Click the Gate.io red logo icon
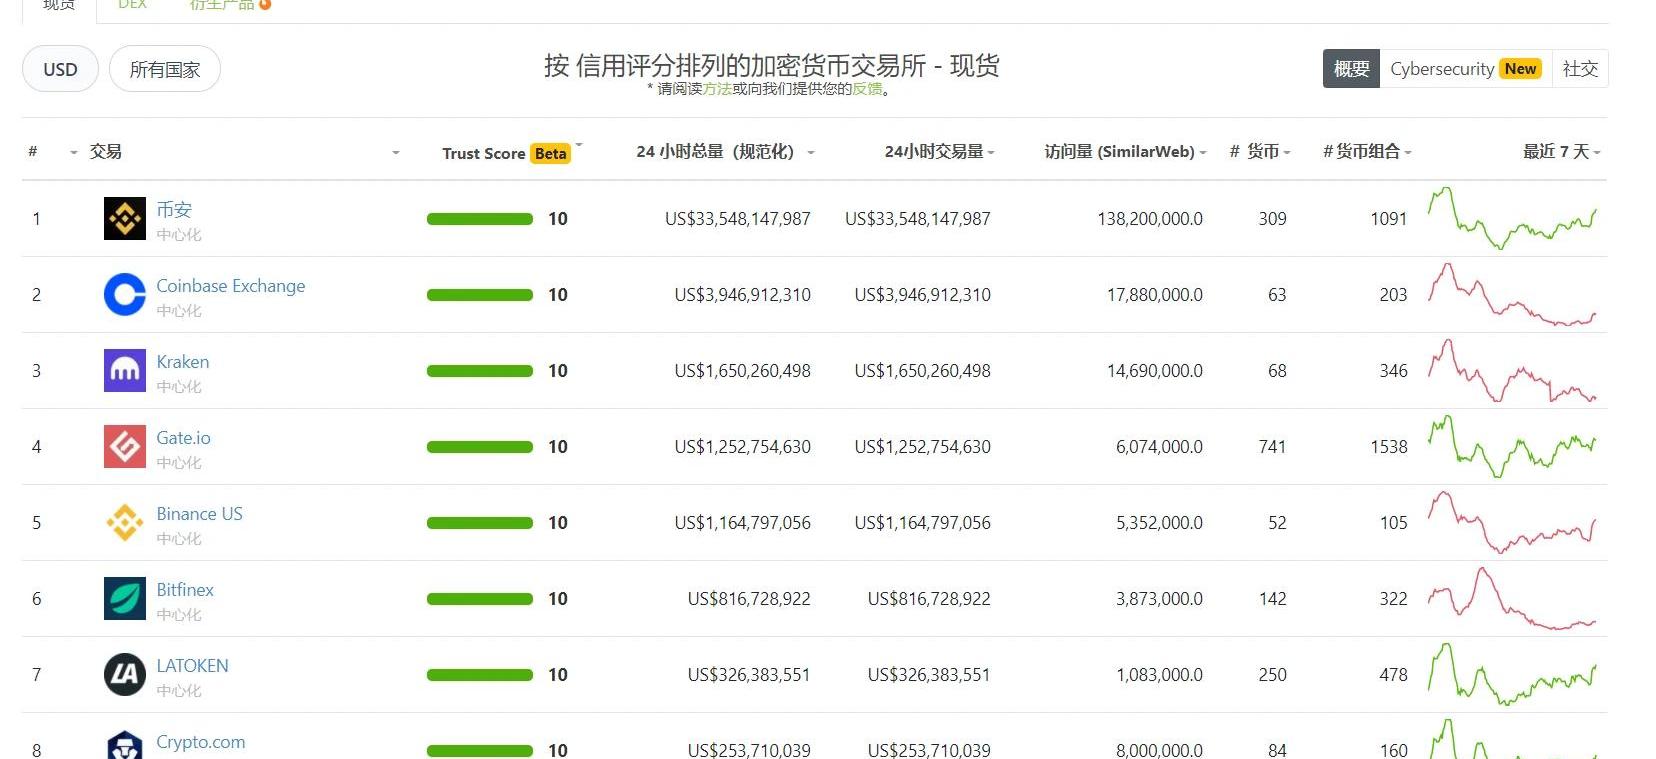Image resolution: width=1656 pixels, height=759 pixels. coord(125,447)
